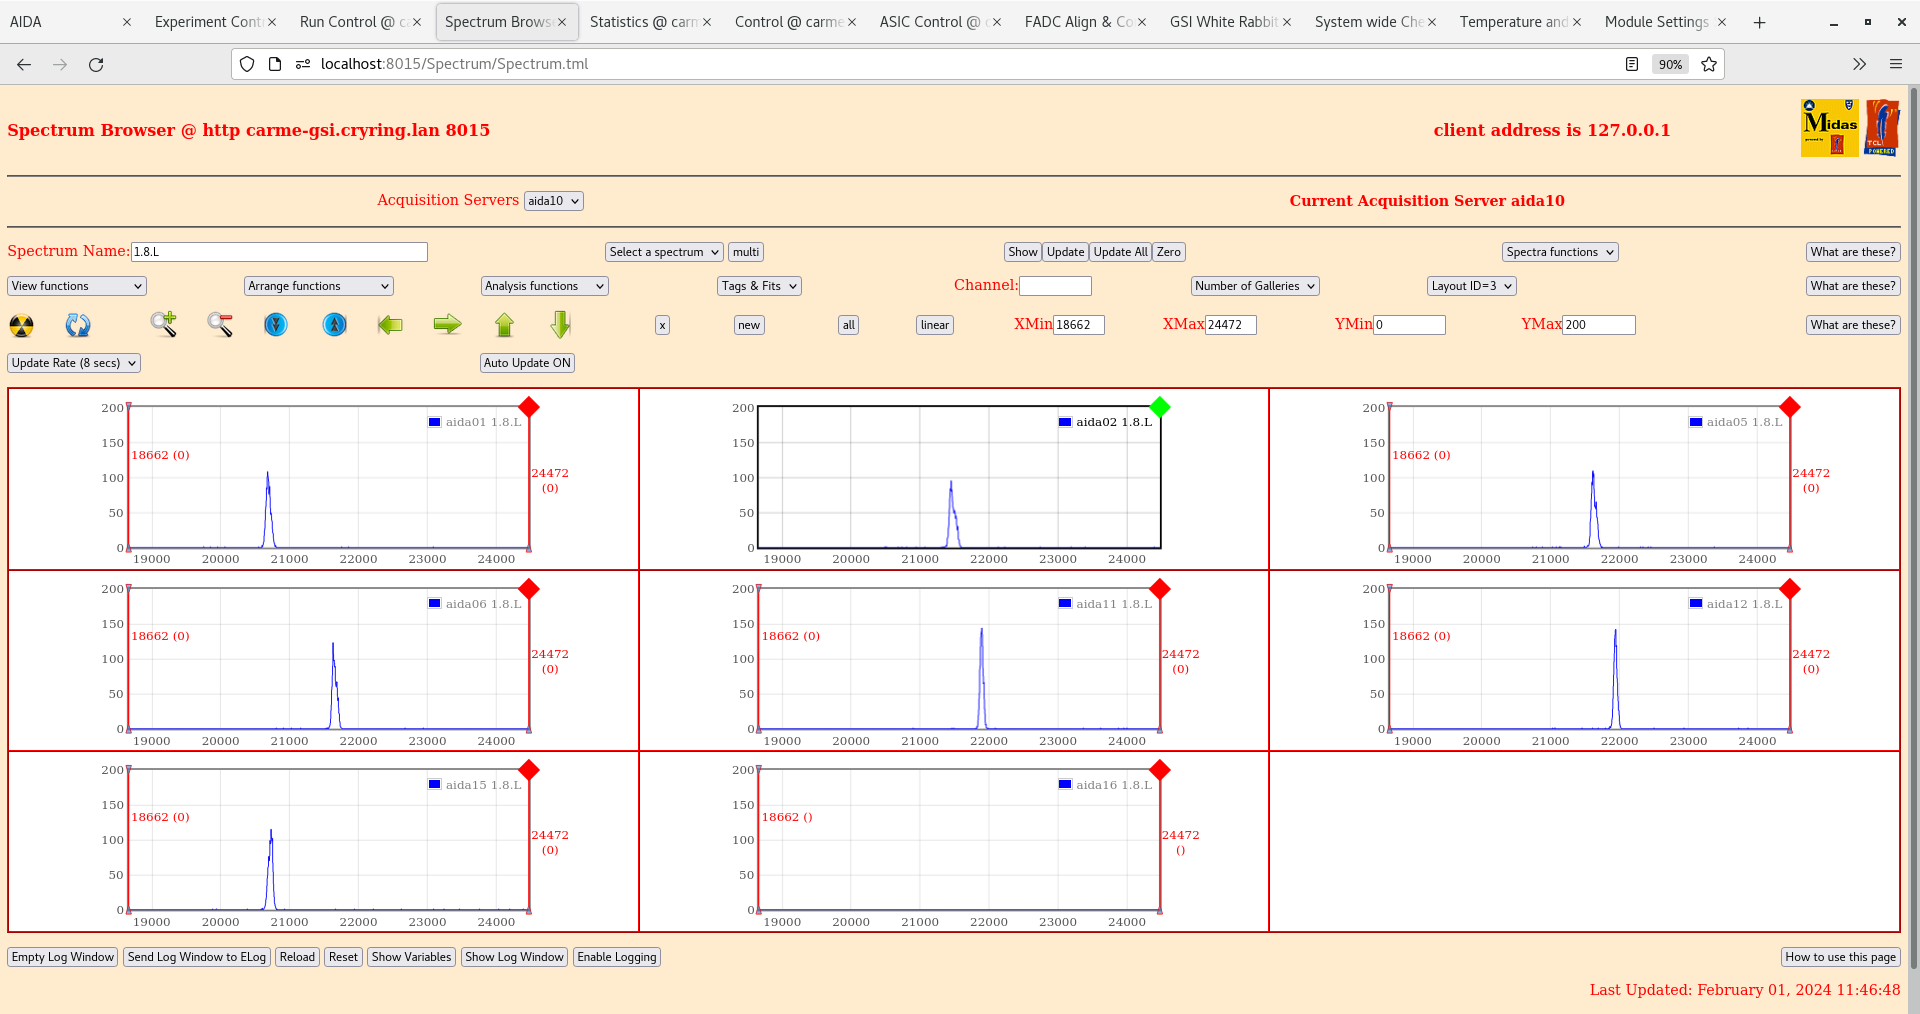This screenshot has height=1014, width=1920.
Task: Click the green left arrow navigation icon
Action: 390,325
